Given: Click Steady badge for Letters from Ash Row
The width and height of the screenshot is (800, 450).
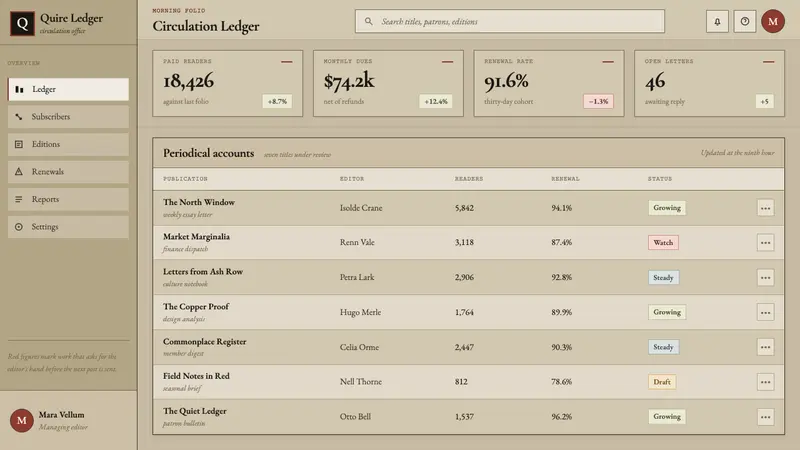Looking at the screenshot, I should pos(663,278).
